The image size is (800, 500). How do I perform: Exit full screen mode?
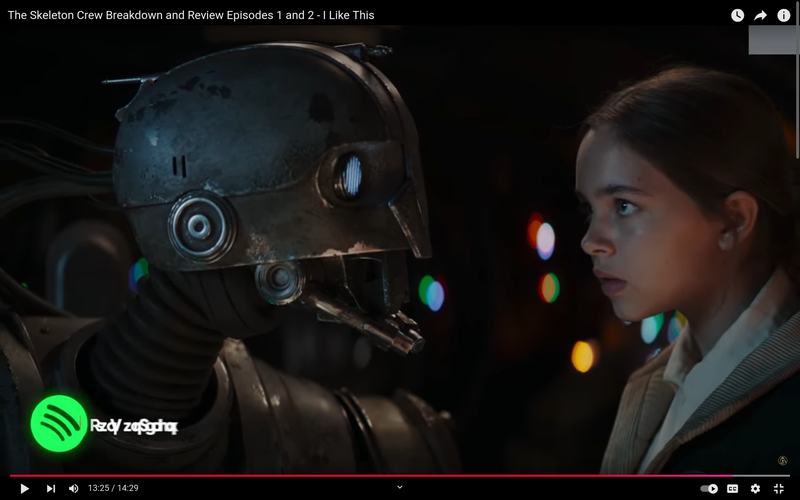tap(778, 488)
